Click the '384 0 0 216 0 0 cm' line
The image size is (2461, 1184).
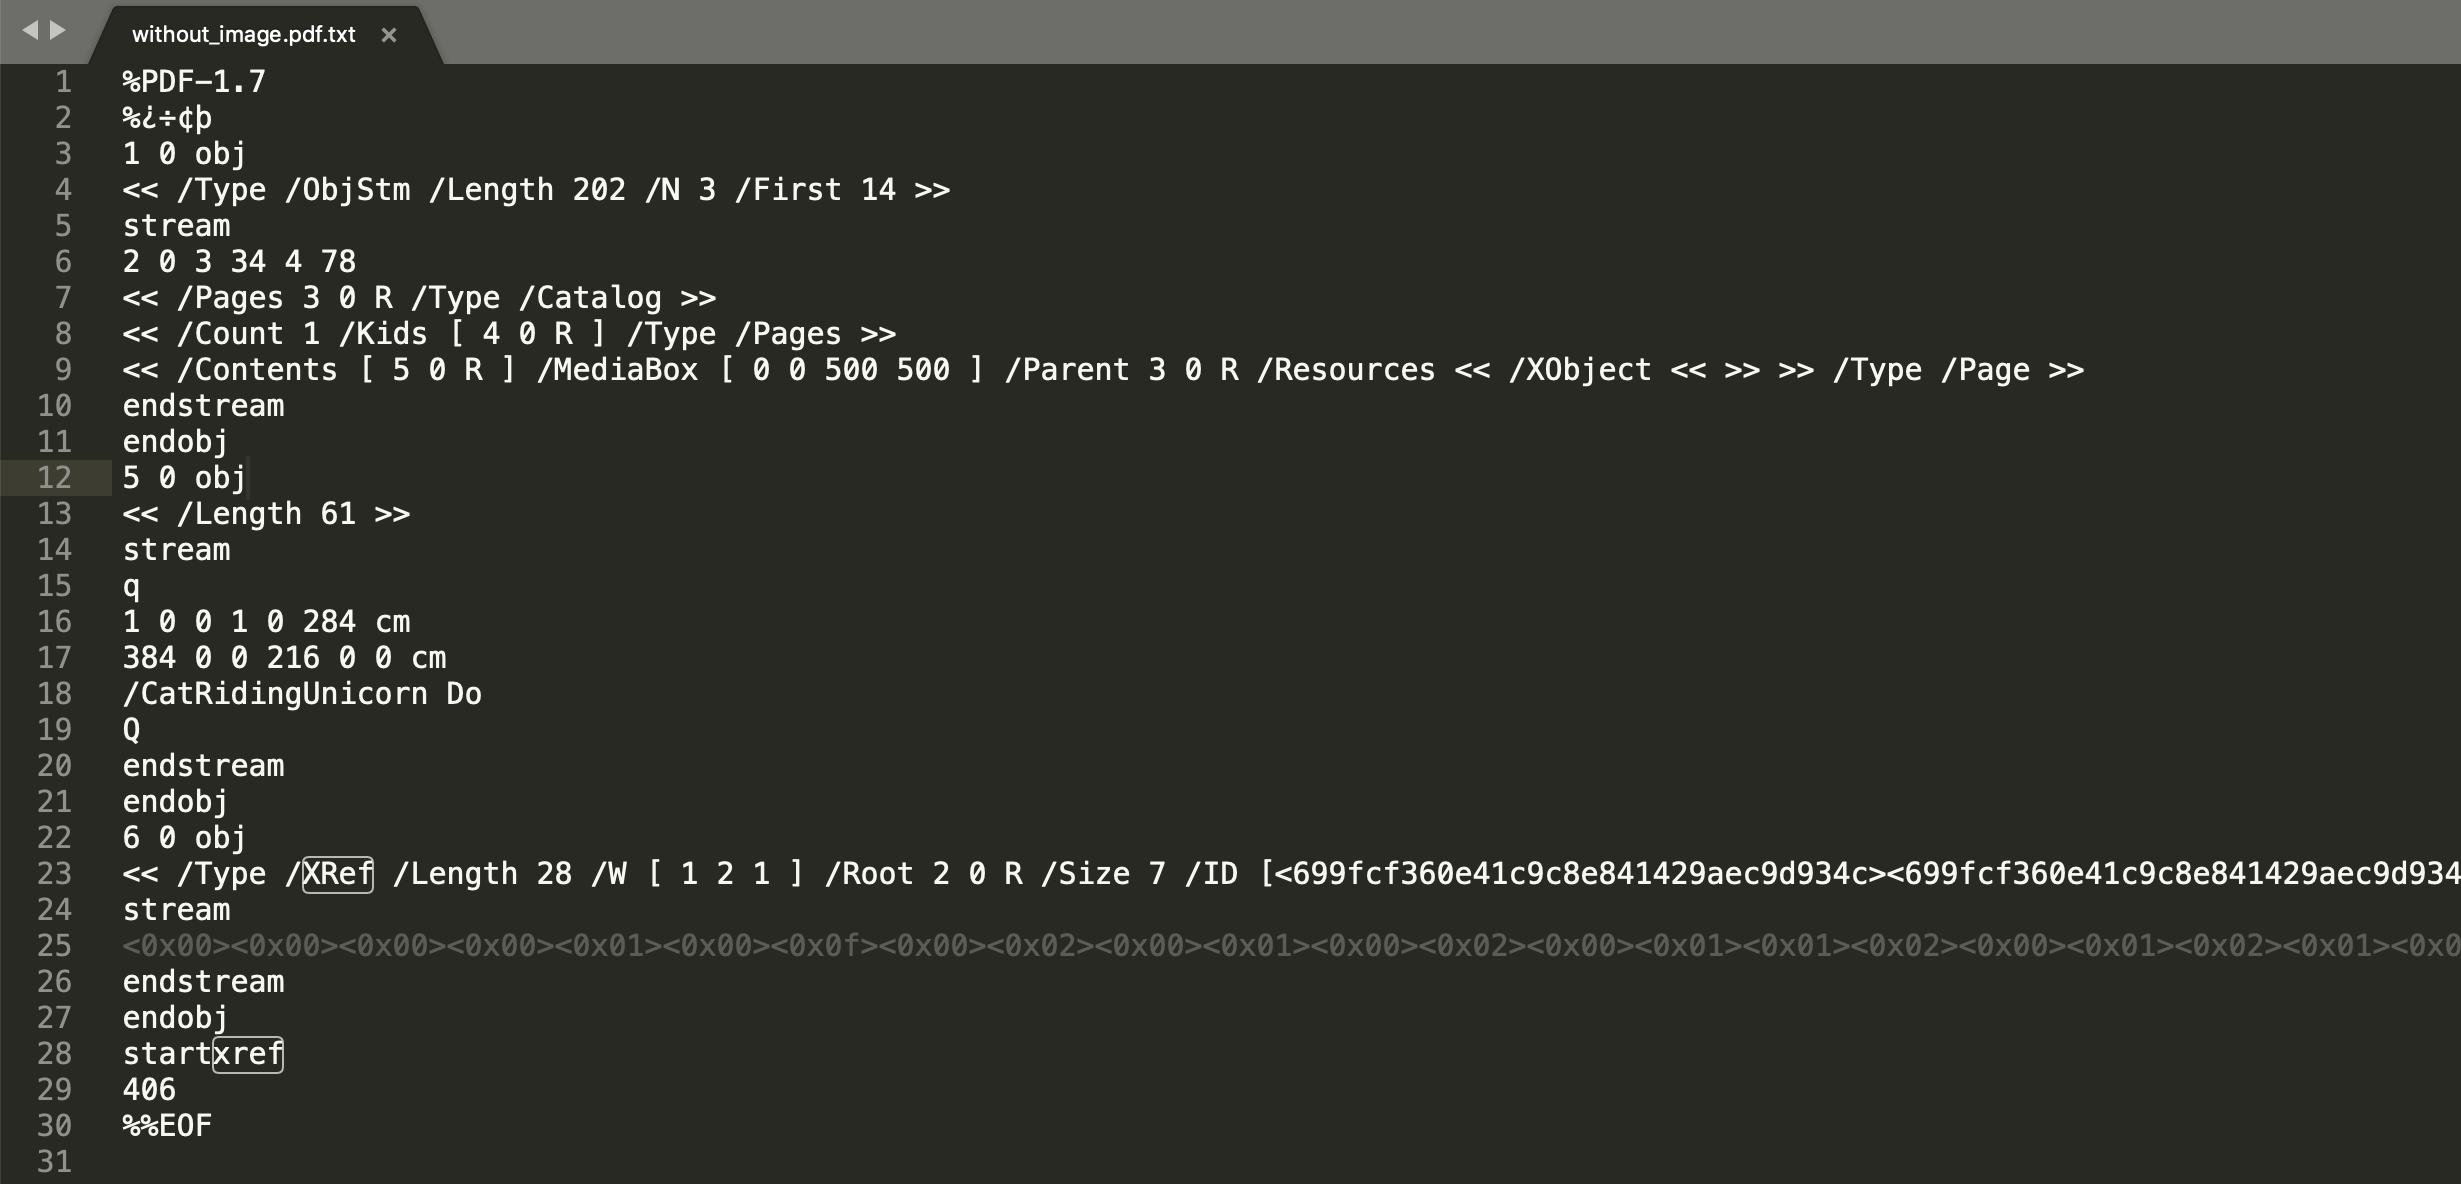point(284,658)
